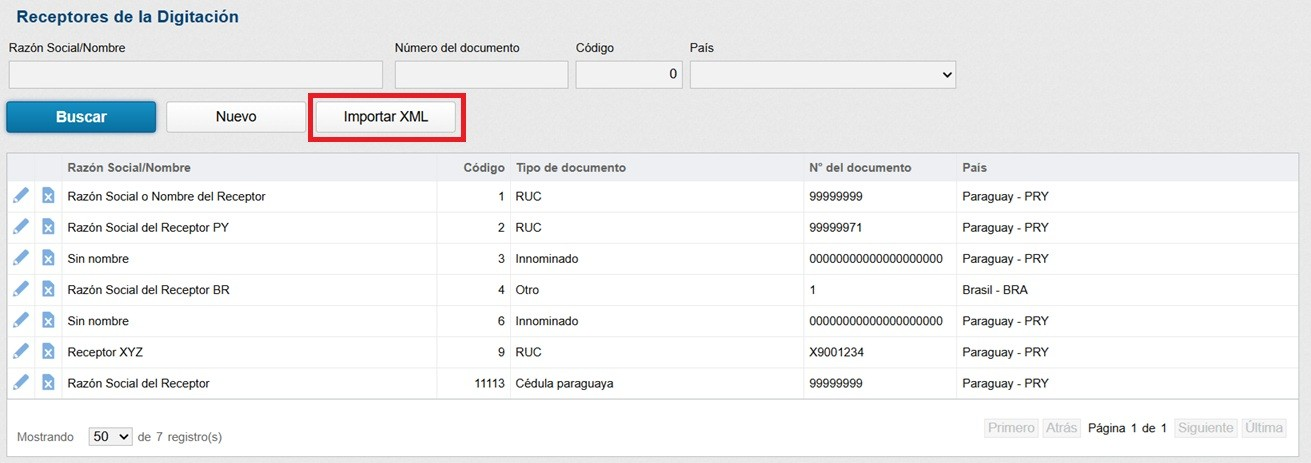Viewport: 1311px width, 463px height.
Task: Click the Código number field
Action: [x=629, y=75]
